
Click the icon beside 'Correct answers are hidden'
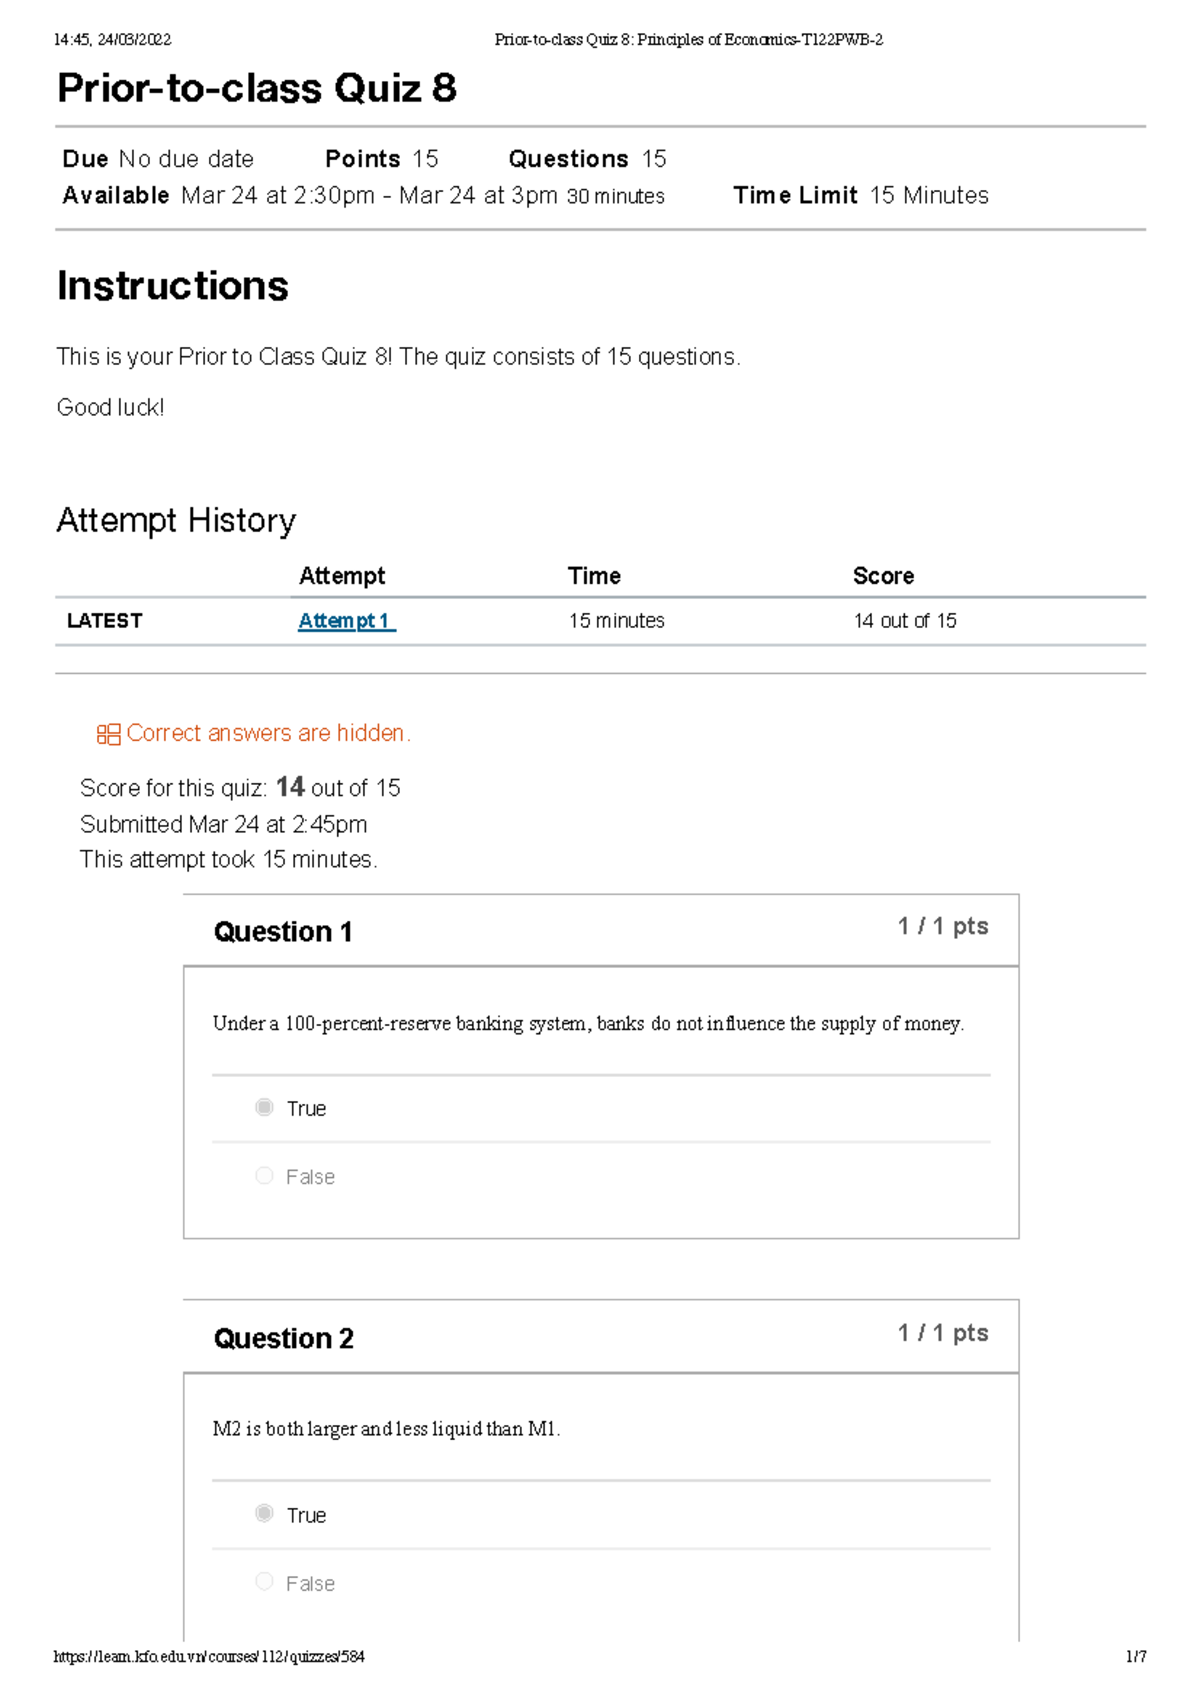[108, 734]
